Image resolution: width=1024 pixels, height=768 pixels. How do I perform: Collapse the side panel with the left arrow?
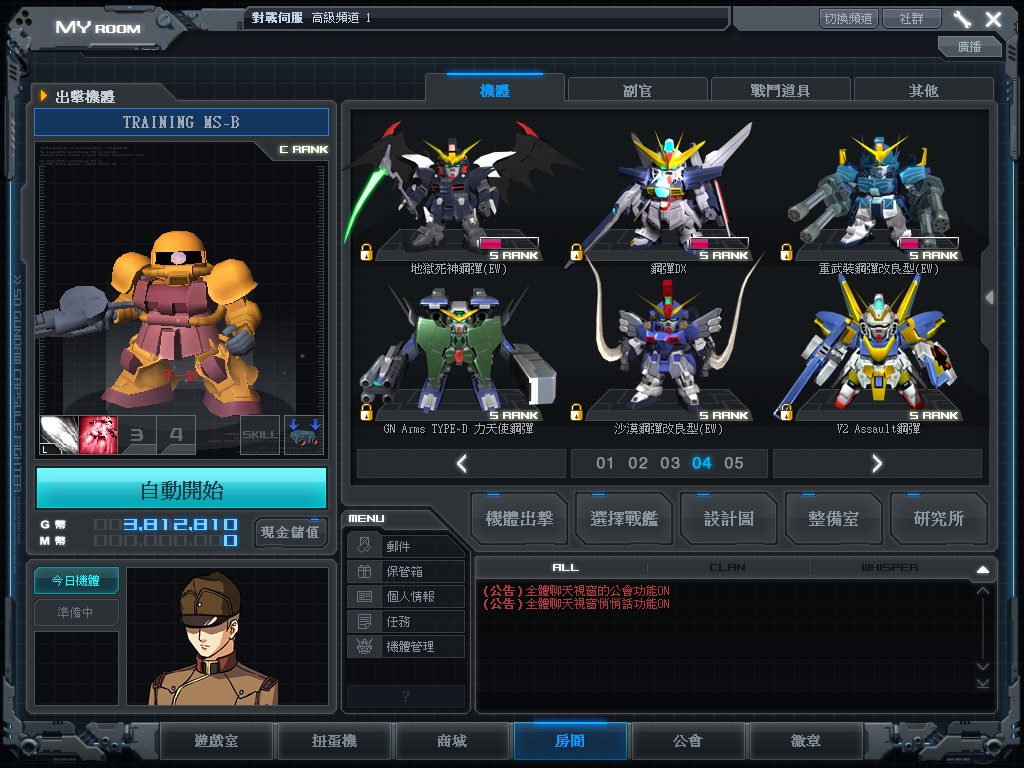(990, 297)
